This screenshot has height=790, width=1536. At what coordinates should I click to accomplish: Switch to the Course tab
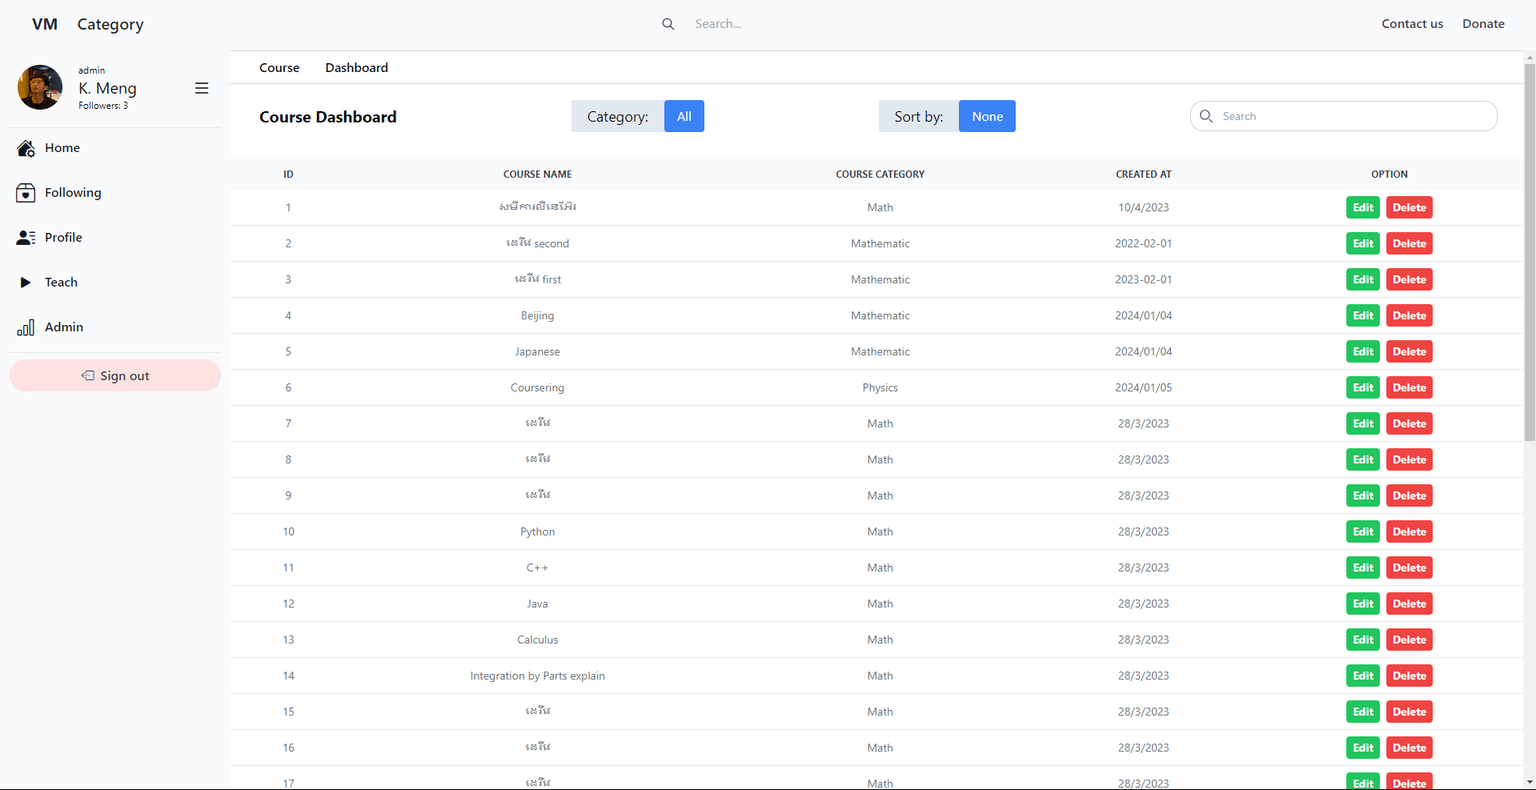pos(279,68)
